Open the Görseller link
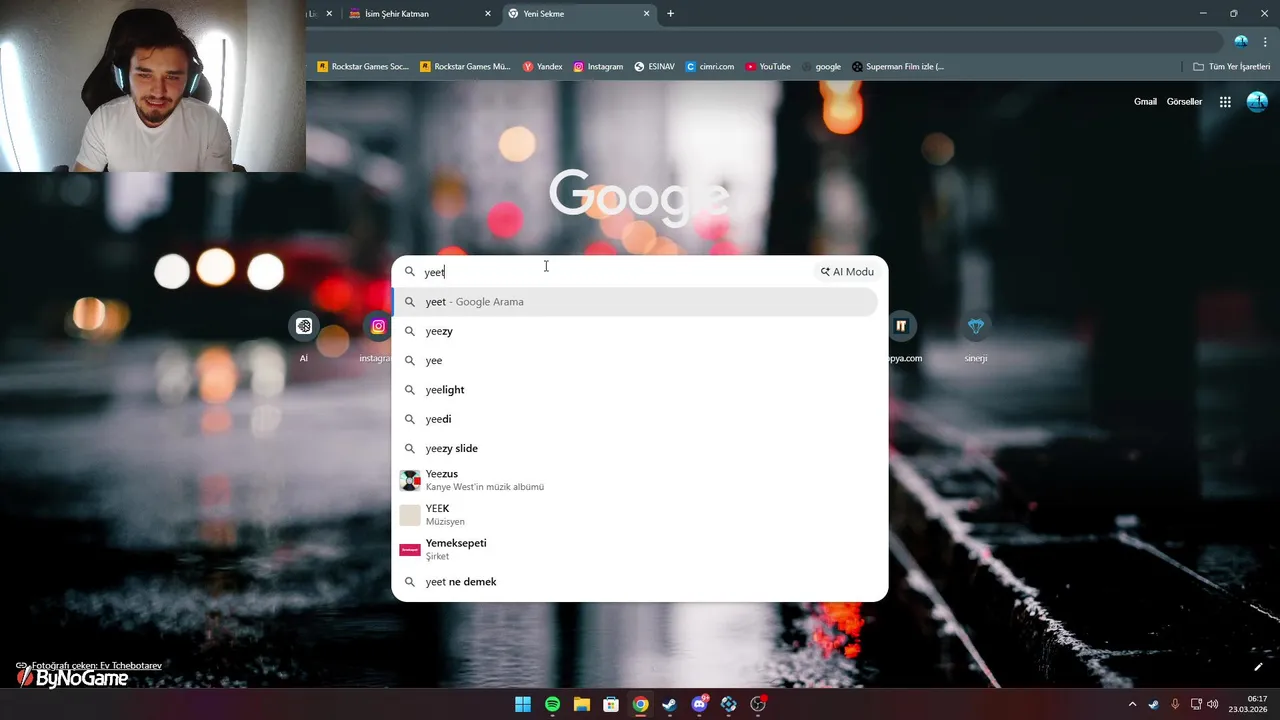 pyautogui.click(x=1184, y=102)
